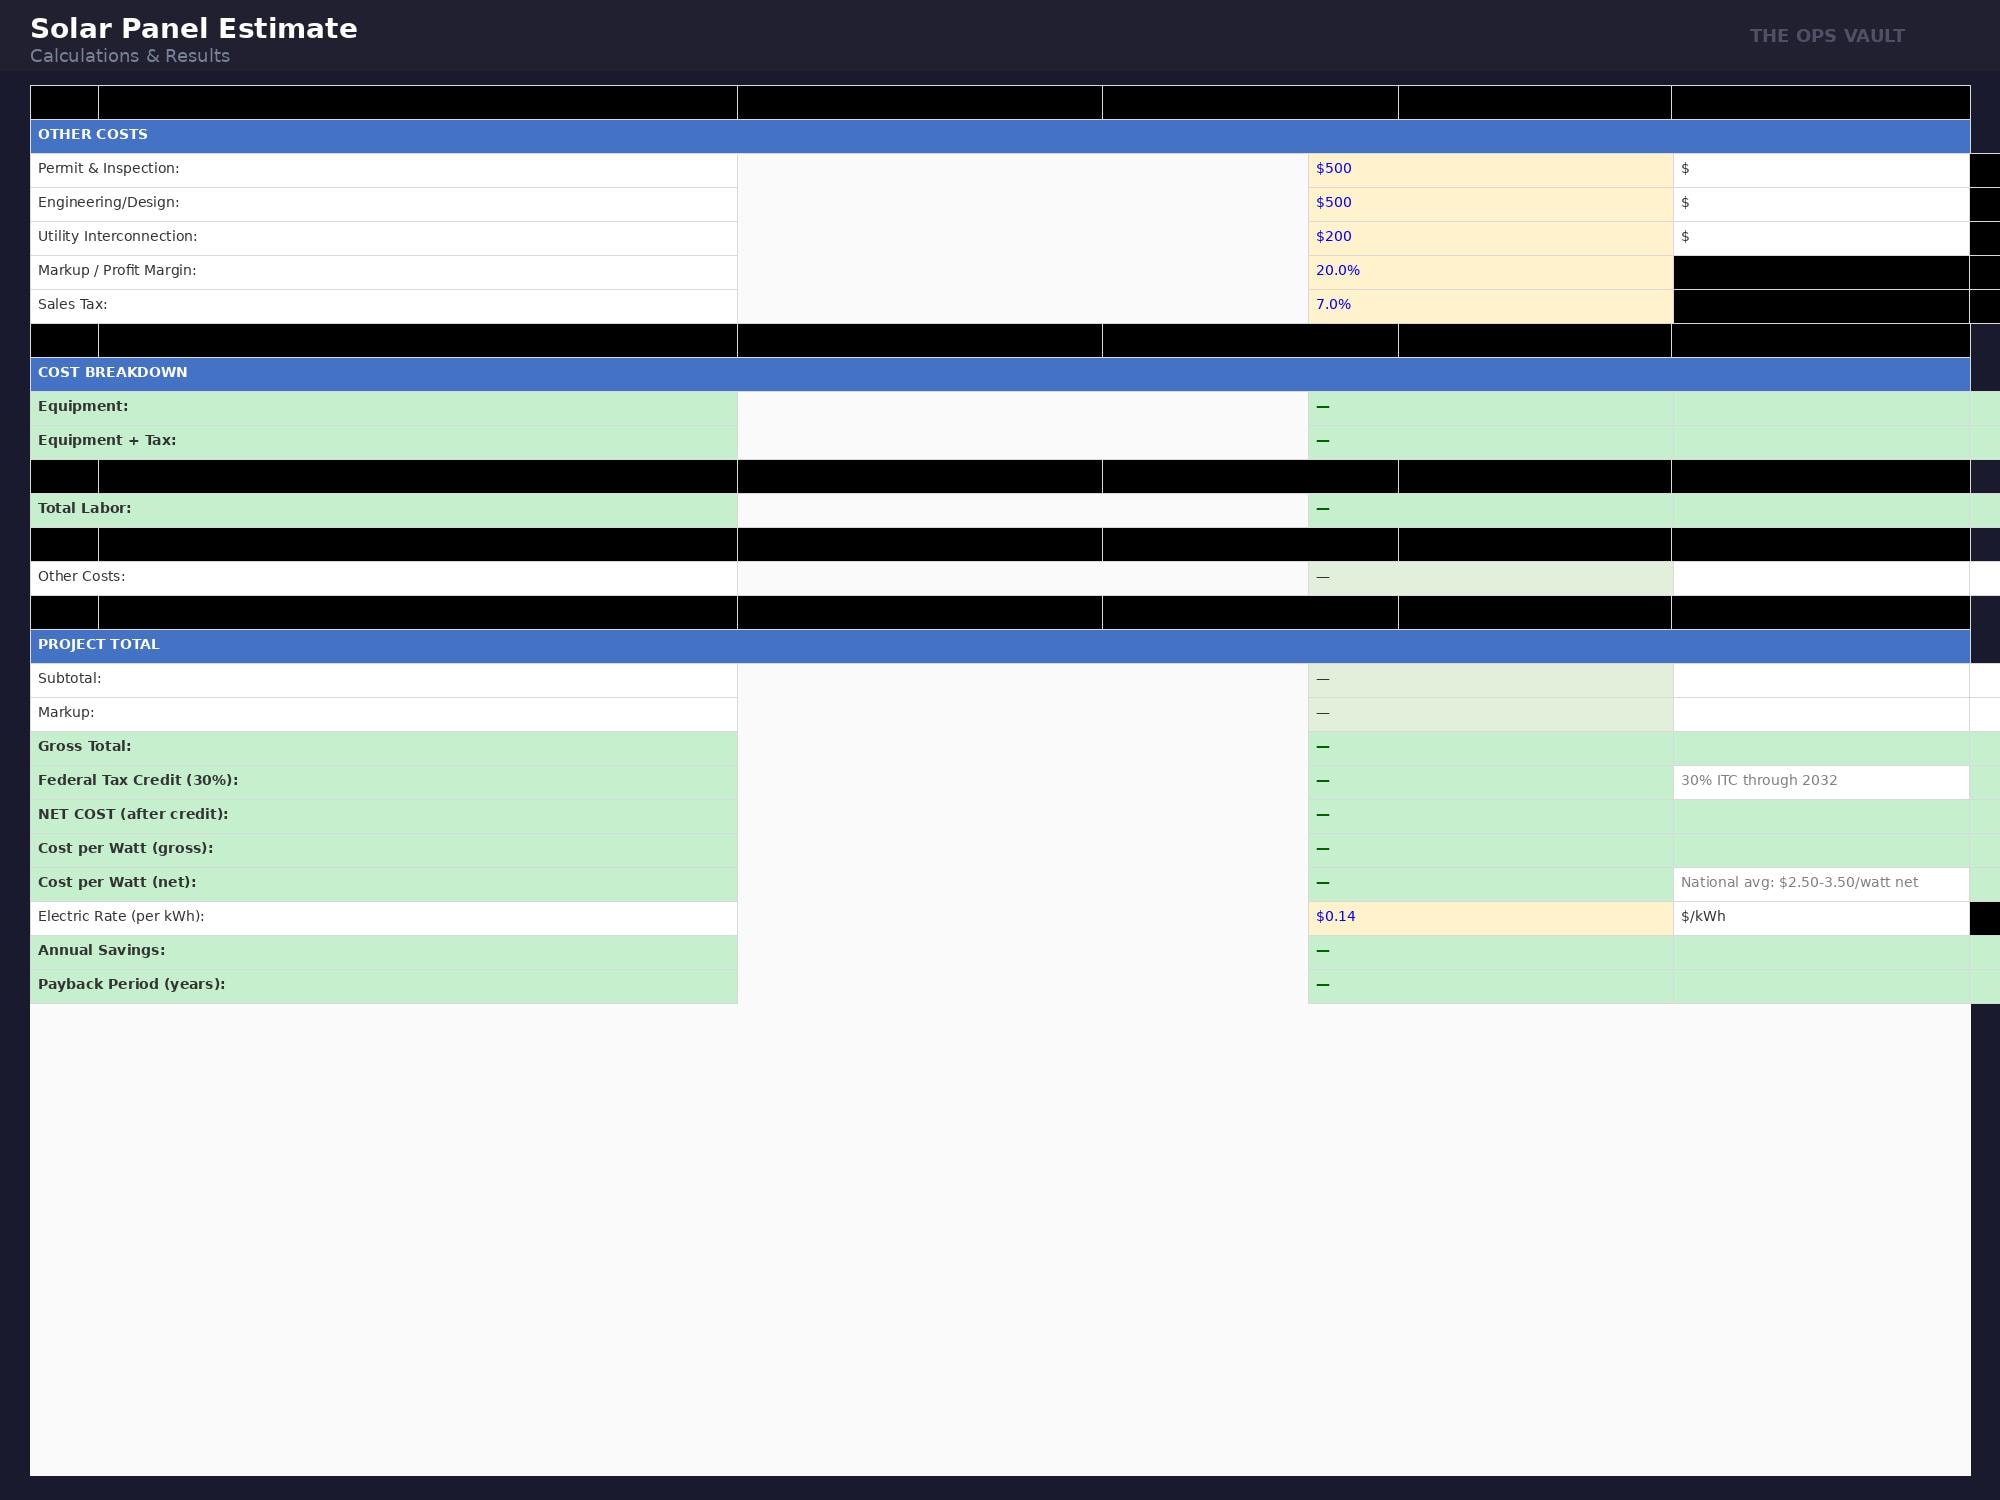Click the '30% ITC through 2032' note

pyautogui.click(x=1821, y=782)
